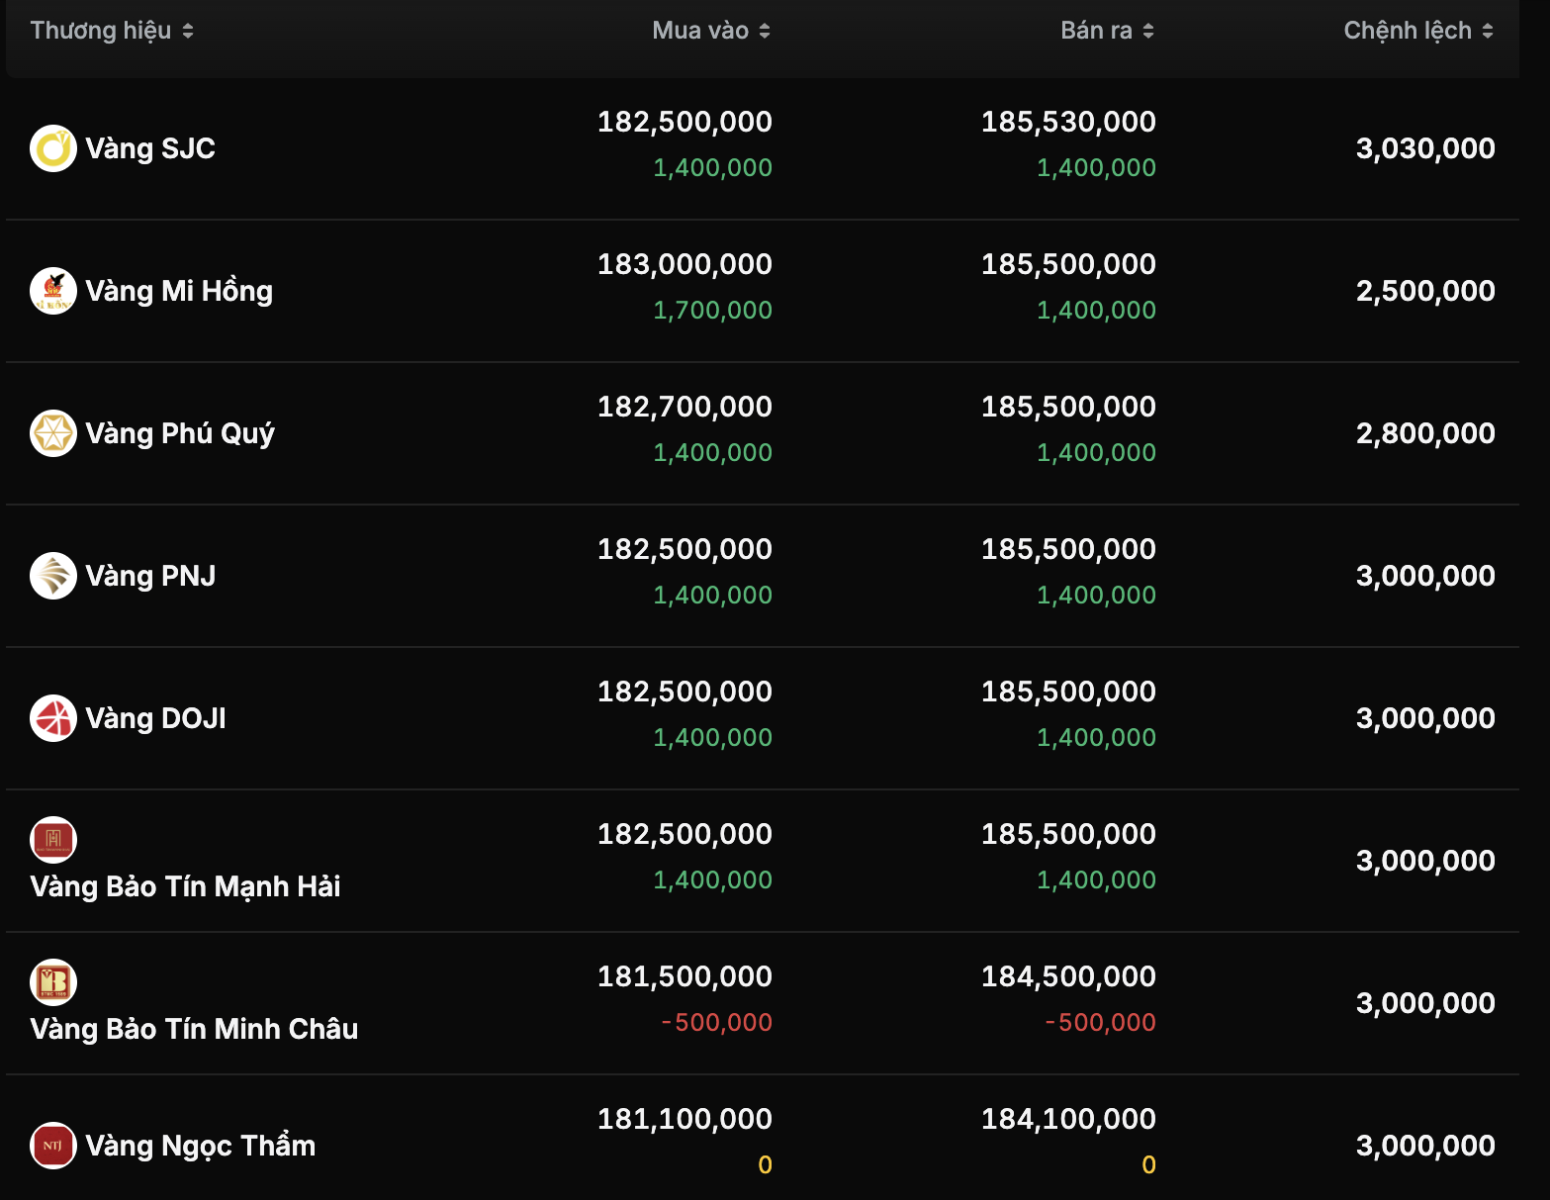1550x1200 pixels.
Task: Click Bảo Tín Minh Châu sell price 184,500,000
Action: click(x=1068, y=977)
